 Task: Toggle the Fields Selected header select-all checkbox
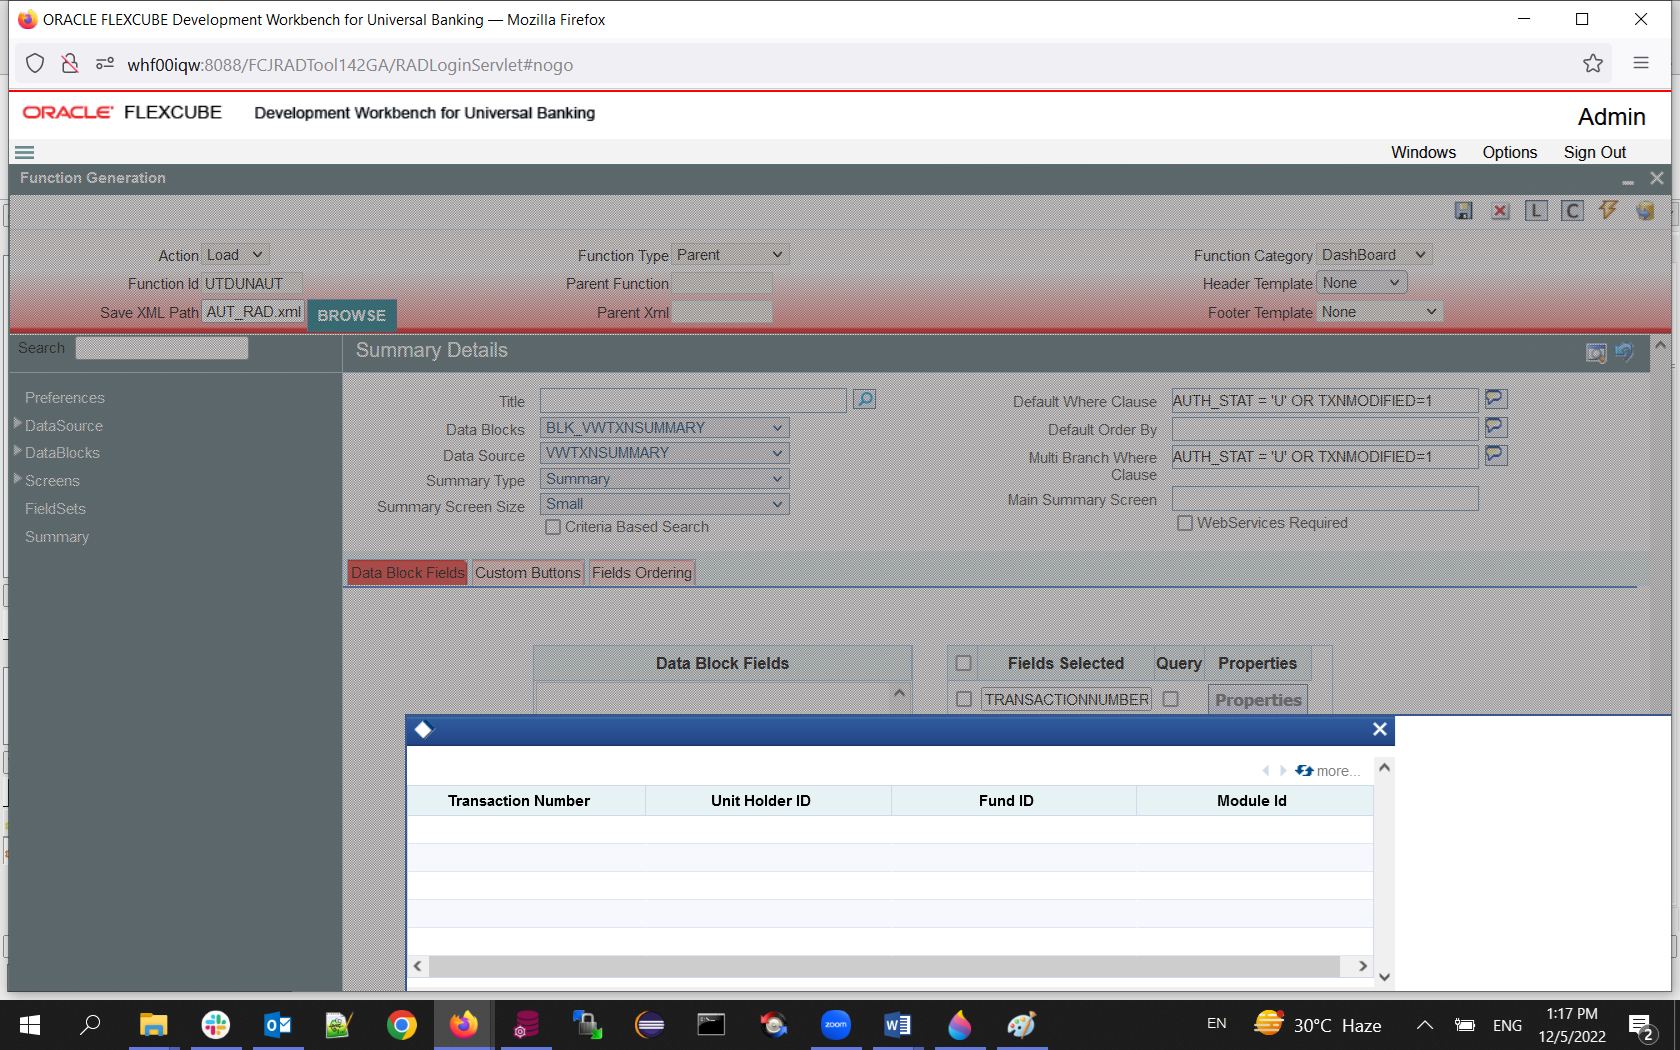(x=964, y=663)
